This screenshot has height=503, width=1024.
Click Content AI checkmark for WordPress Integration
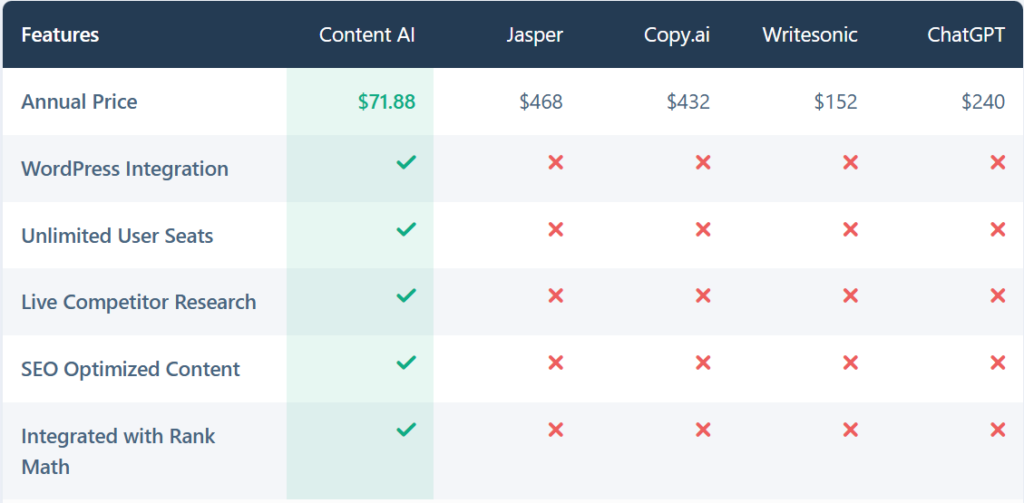point(406,162)
